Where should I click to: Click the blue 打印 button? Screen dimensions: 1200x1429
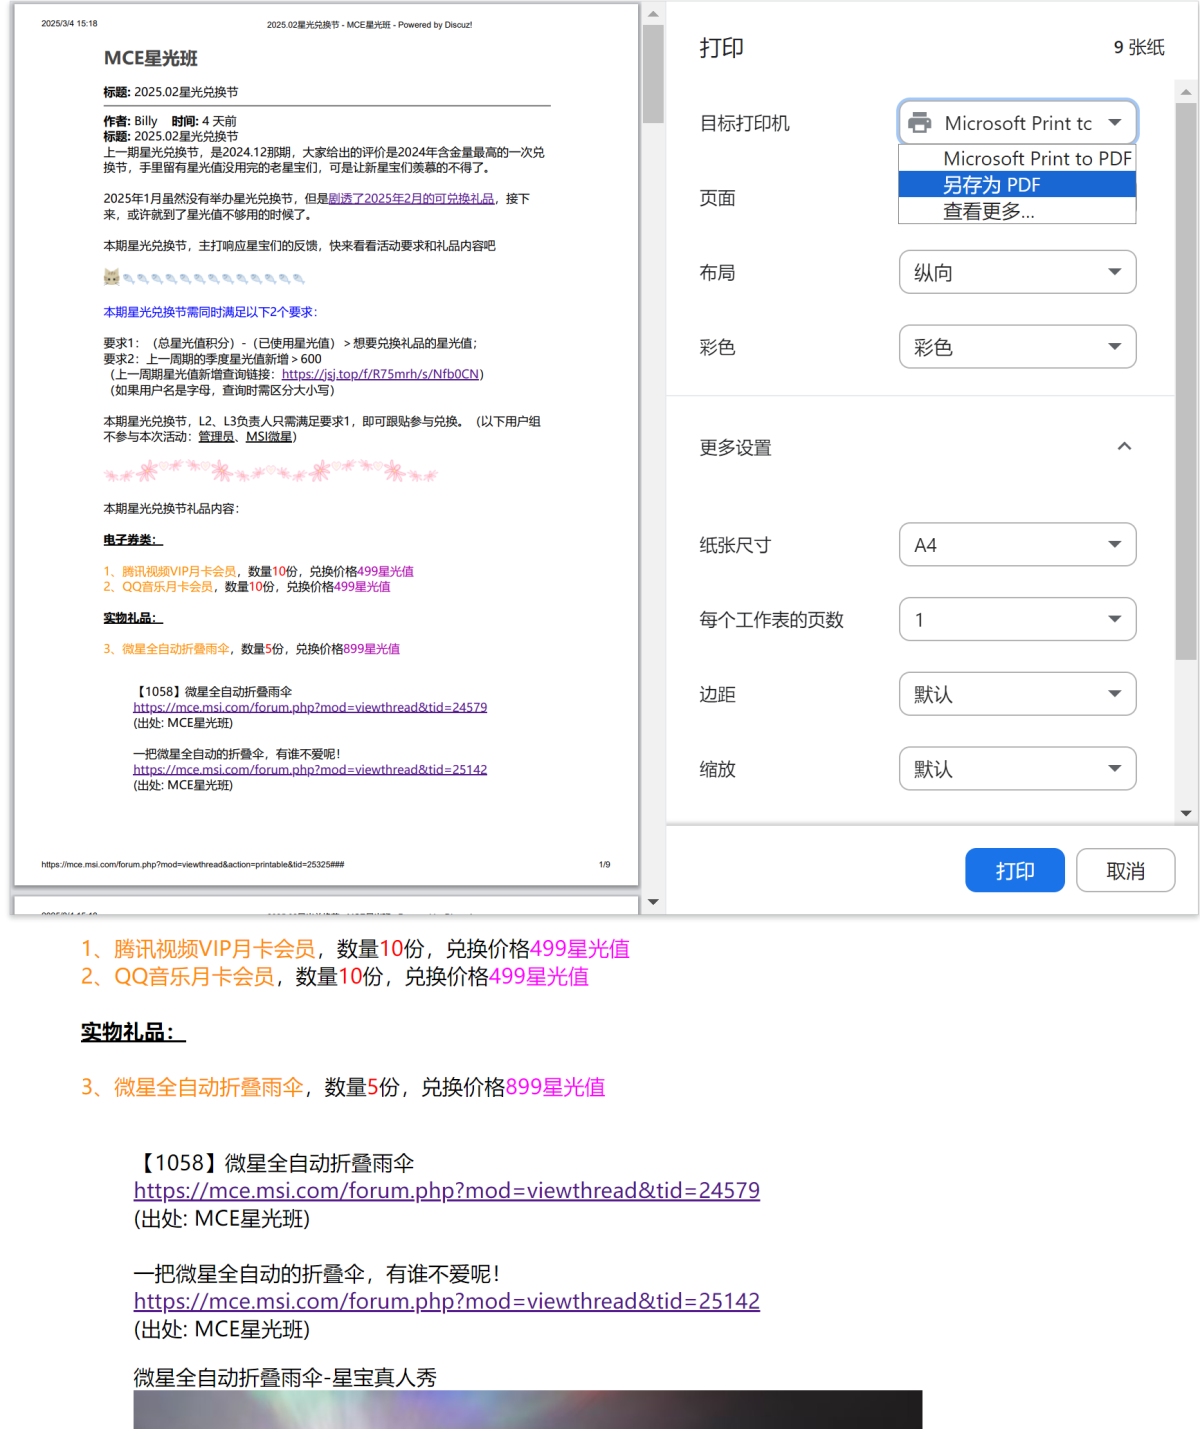[x=1014, y=871]
